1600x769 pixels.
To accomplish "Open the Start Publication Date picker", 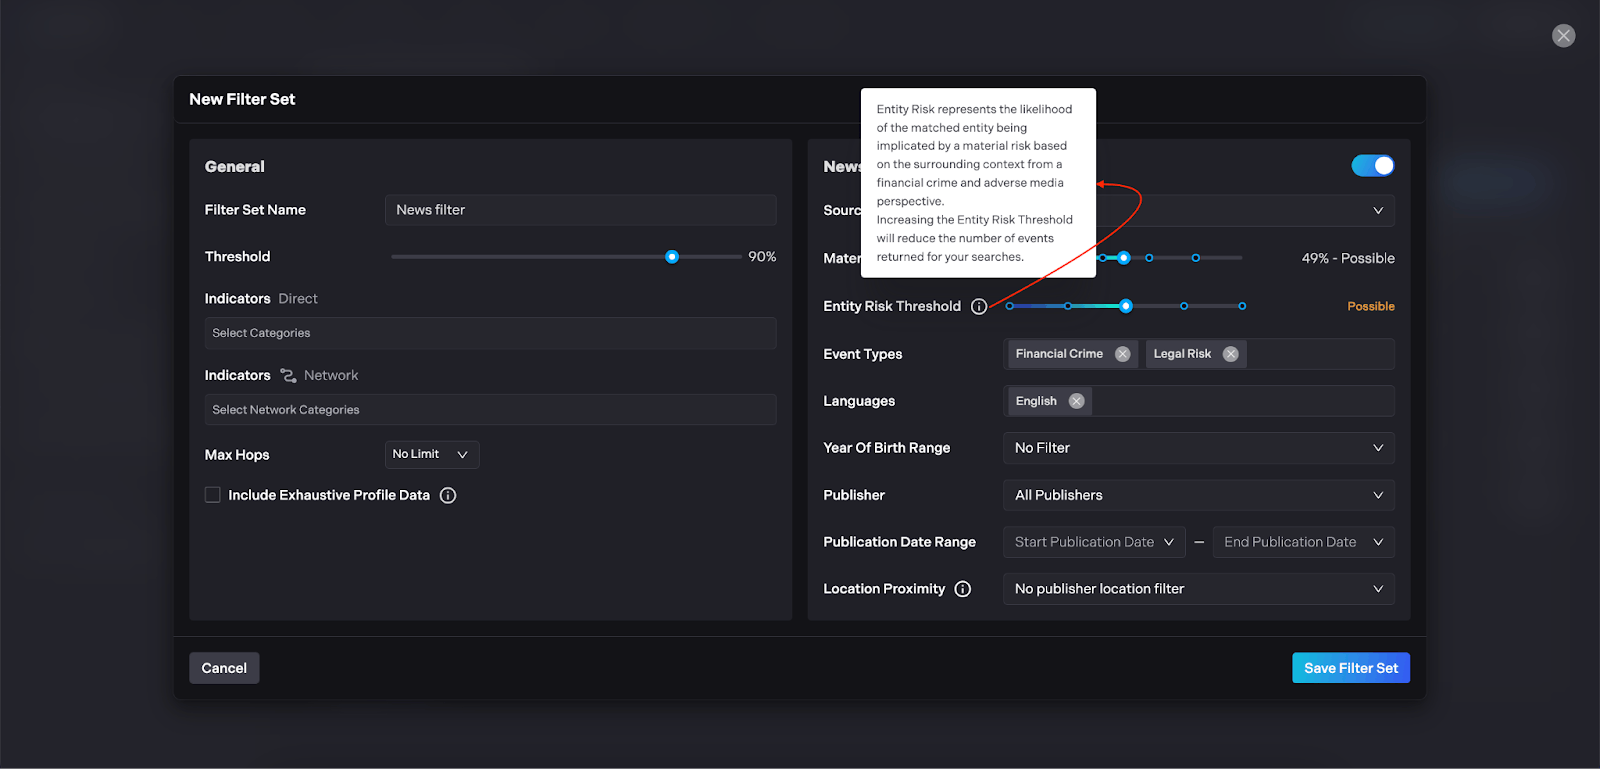I will [x=1094, y=542].
